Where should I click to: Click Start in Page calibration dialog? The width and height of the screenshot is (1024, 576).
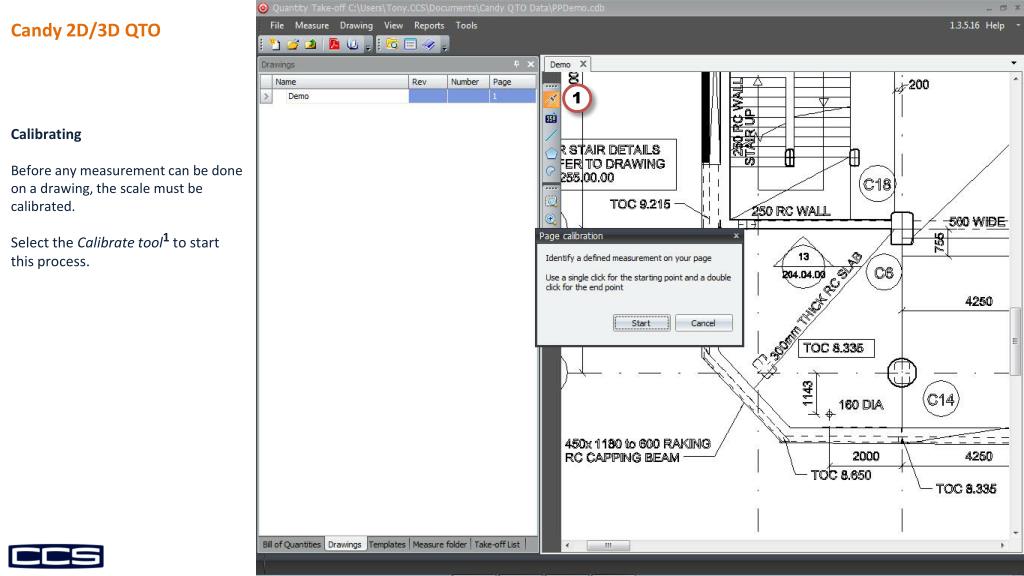641,323
